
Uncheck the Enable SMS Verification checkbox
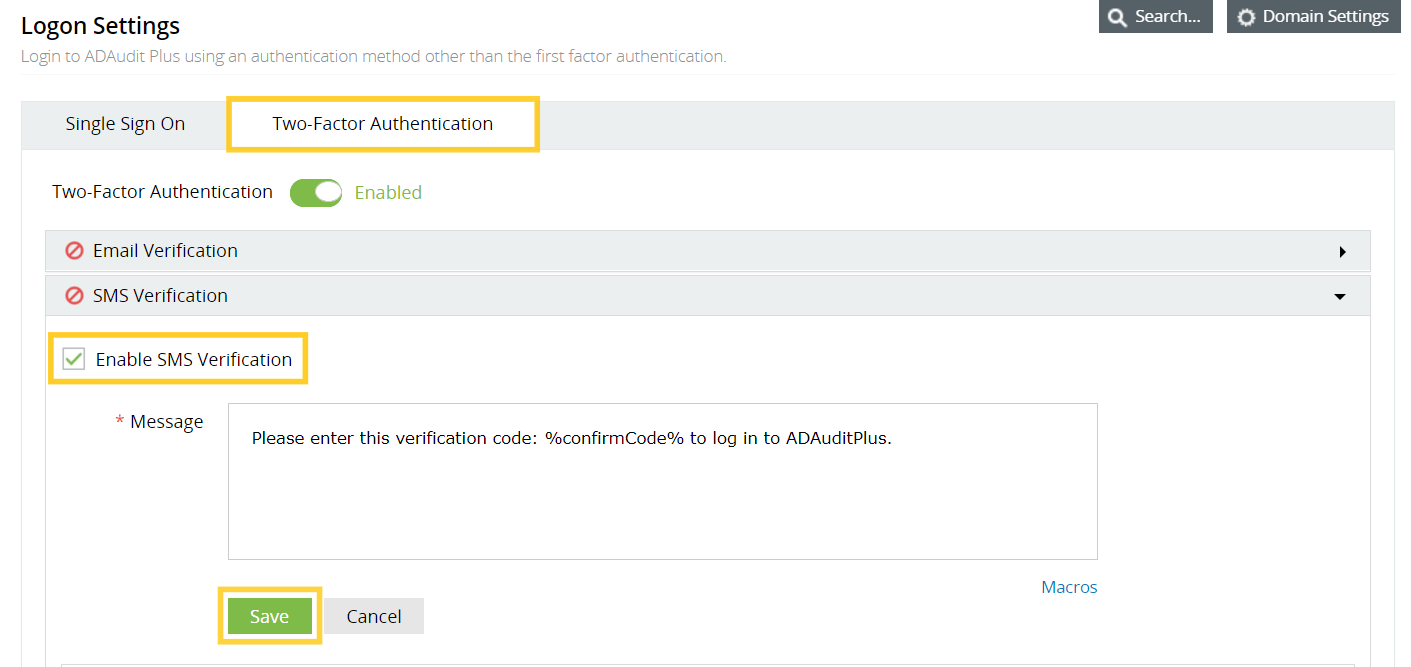point(74,359)
